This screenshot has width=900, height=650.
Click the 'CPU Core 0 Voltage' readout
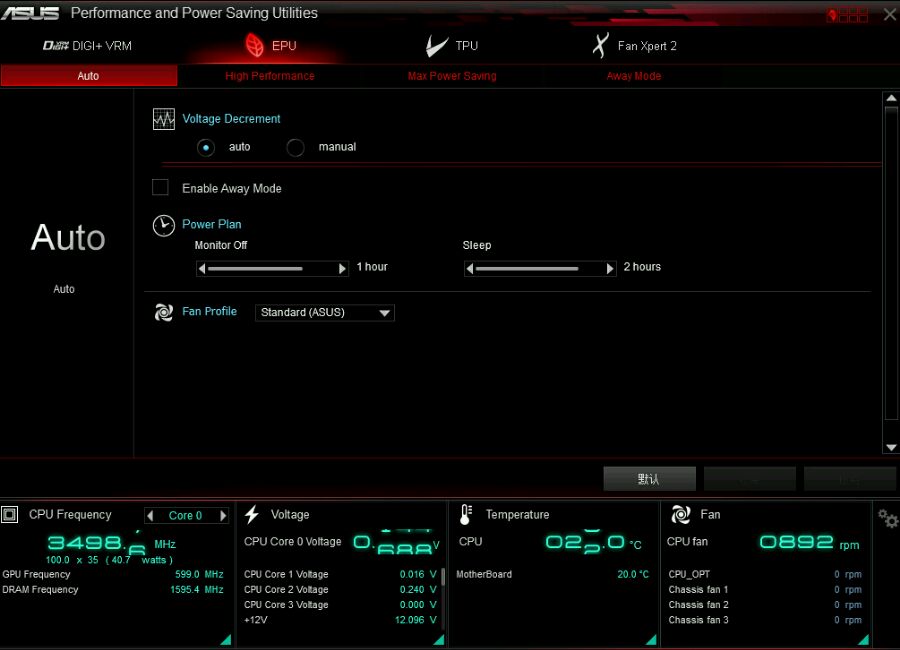tap(396, 542)
